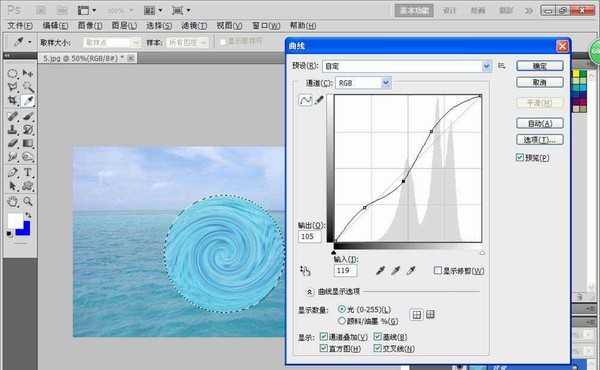Toggle the 直方图(H) checkbox

(x=324, y=348)
